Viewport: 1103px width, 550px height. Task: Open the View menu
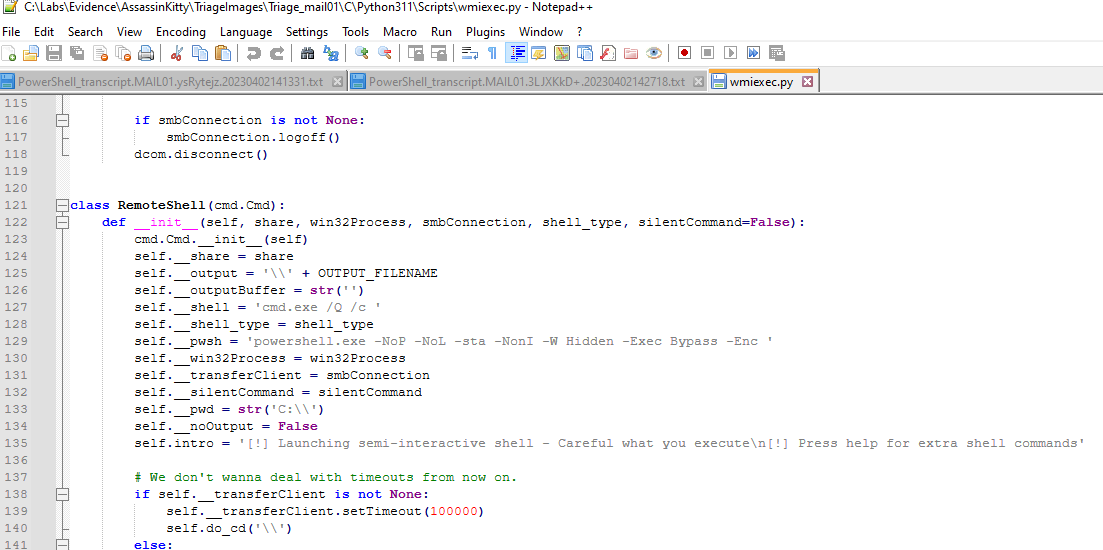(129, 32)
